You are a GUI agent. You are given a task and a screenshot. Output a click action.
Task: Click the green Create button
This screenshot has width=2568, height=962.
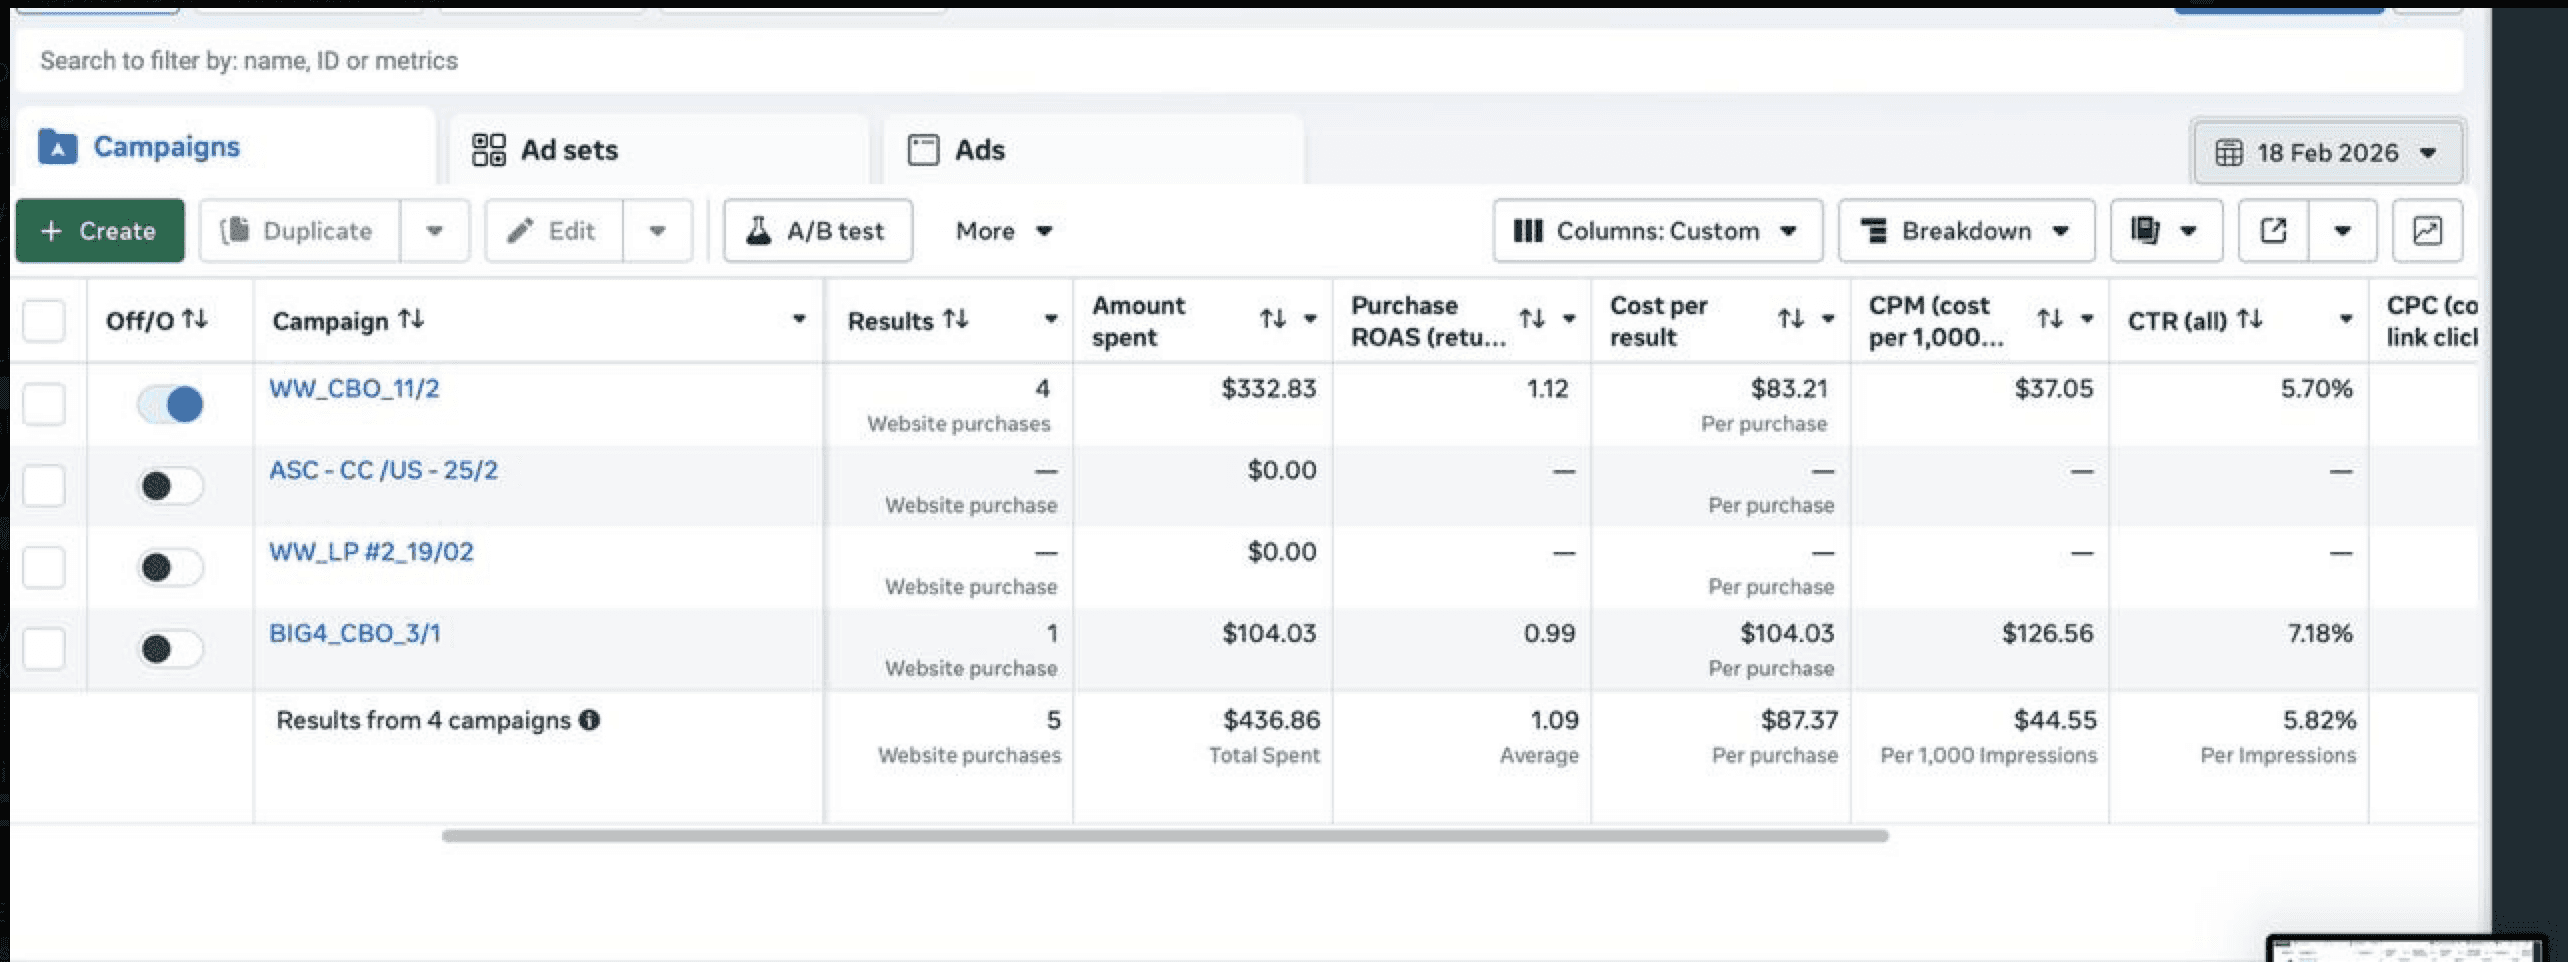click(99, 231)
